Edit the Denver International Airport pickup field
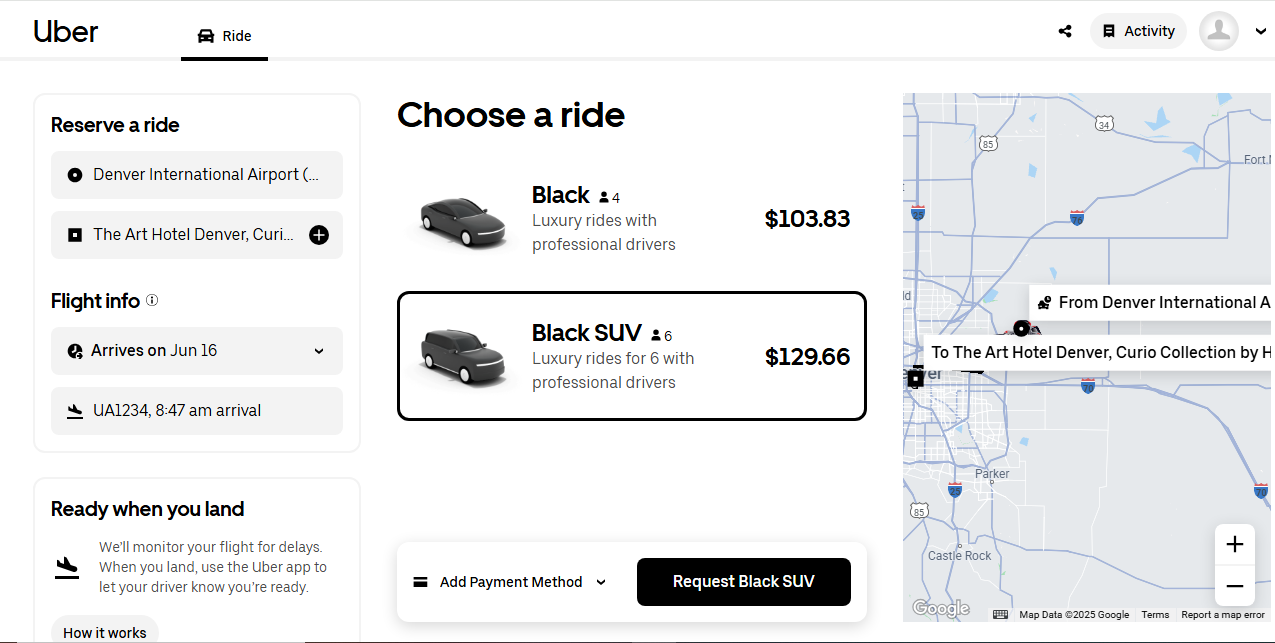1275x643 pixels. click(197, 175)
